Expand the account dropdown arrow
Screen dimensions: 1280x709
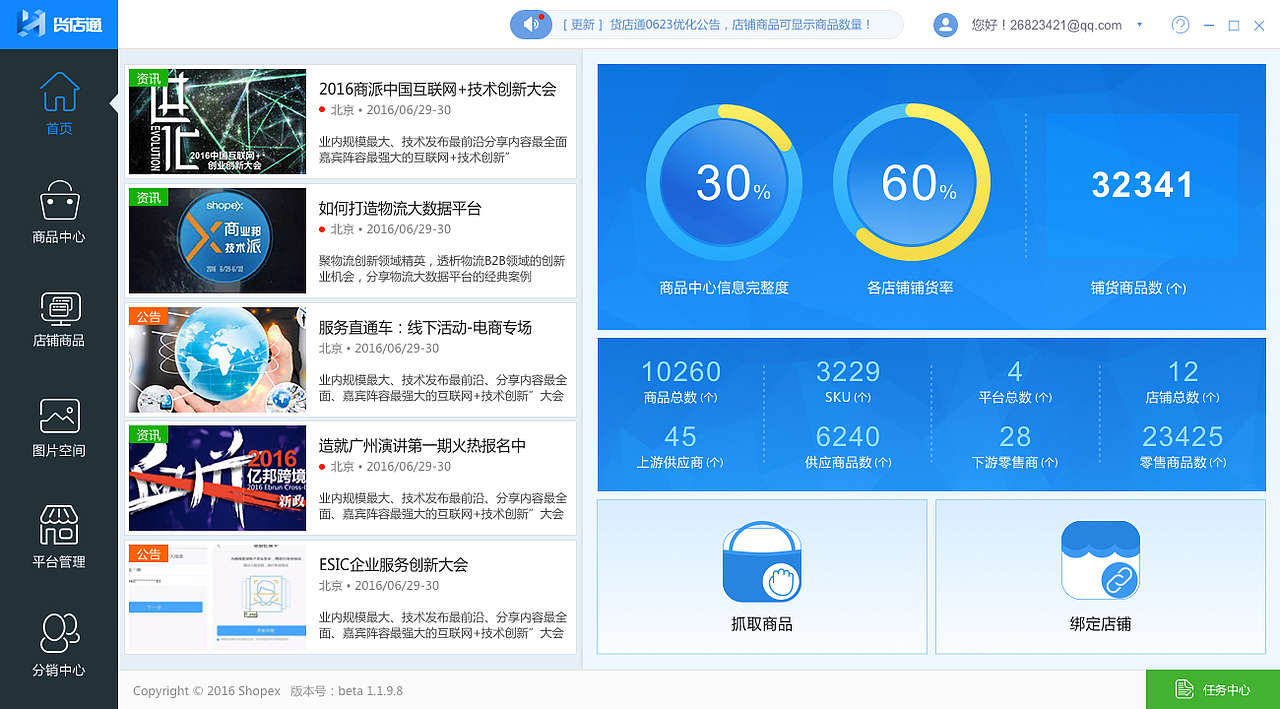coord(1139,25)
